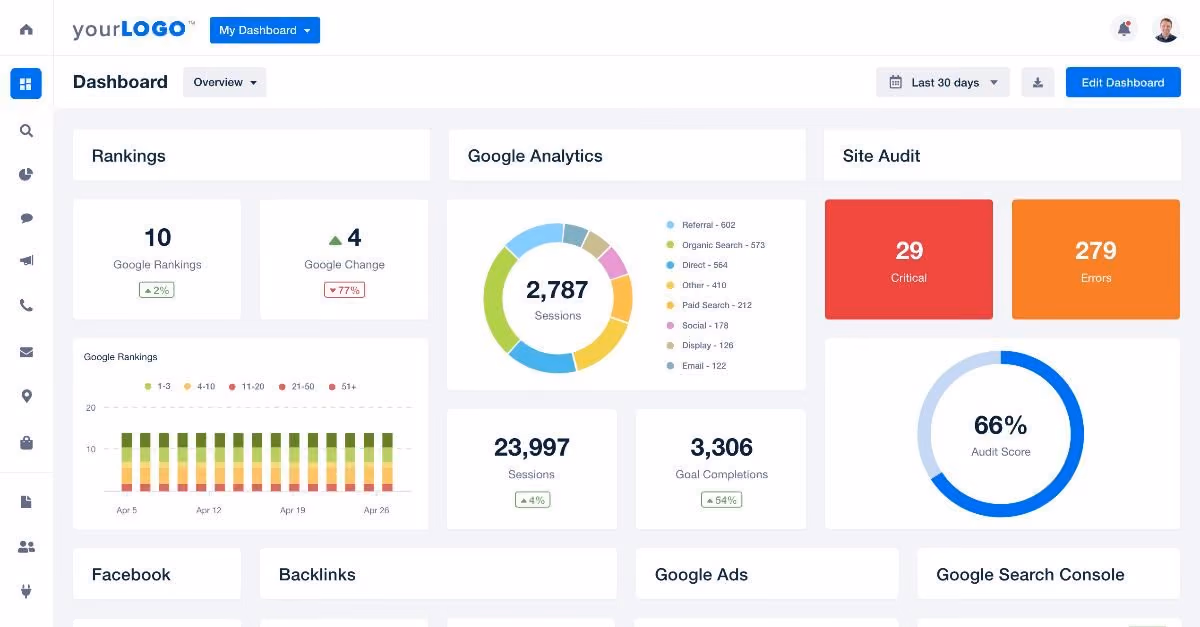Click the red 29 Critical card
Image resolution: width=1200 pixels, height=627 pixels.
[909, 259]
